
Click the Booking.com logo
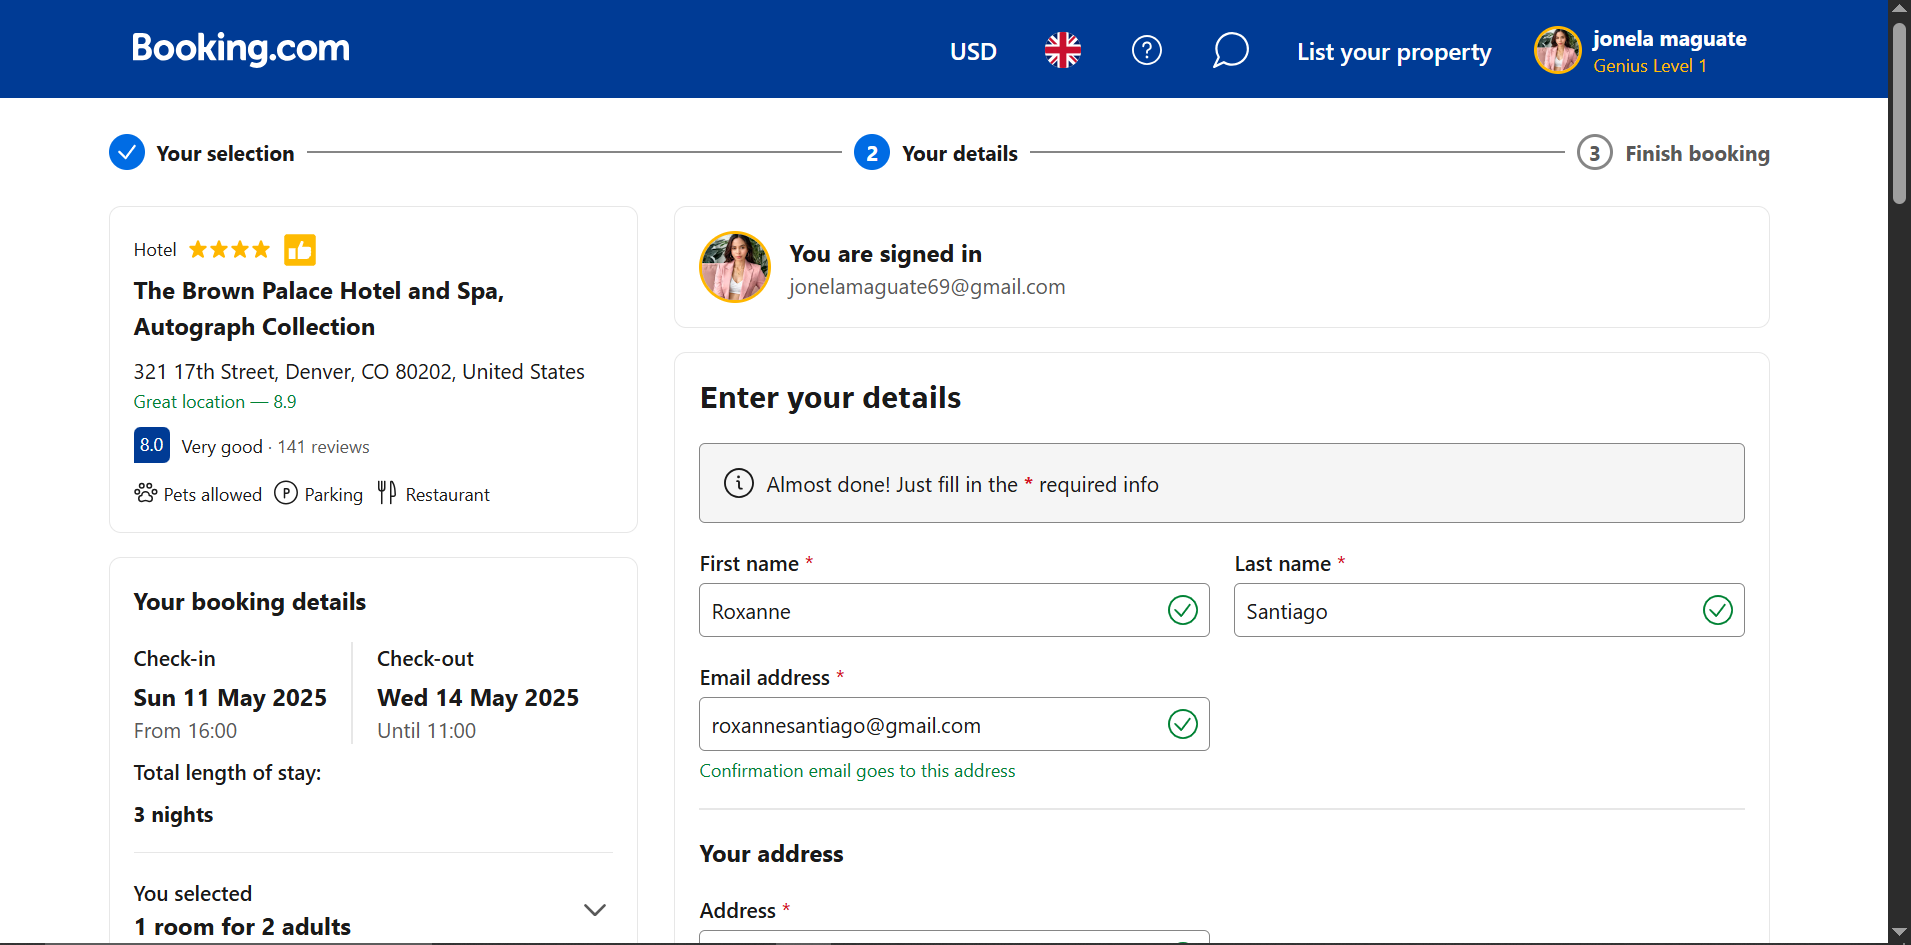pyautogui.click(x=241, y=48)
